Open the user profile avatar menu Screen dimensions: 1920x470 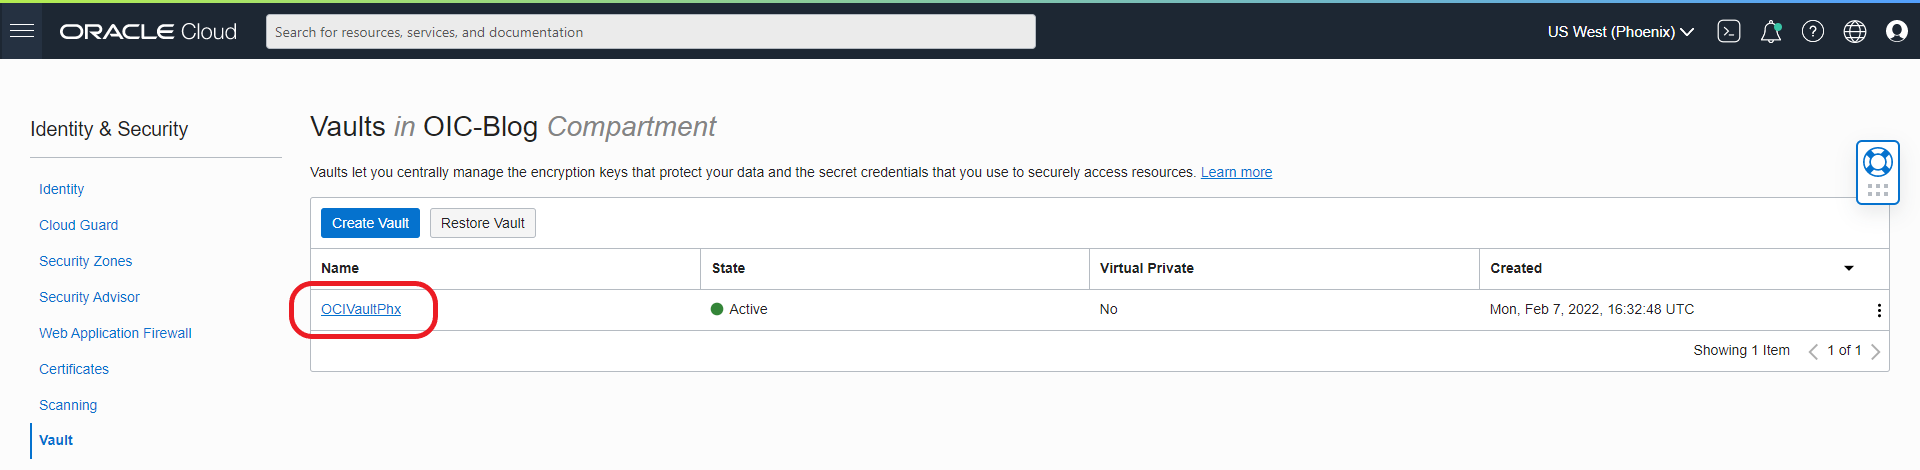pyautogui.click(x=1897, y=32)
